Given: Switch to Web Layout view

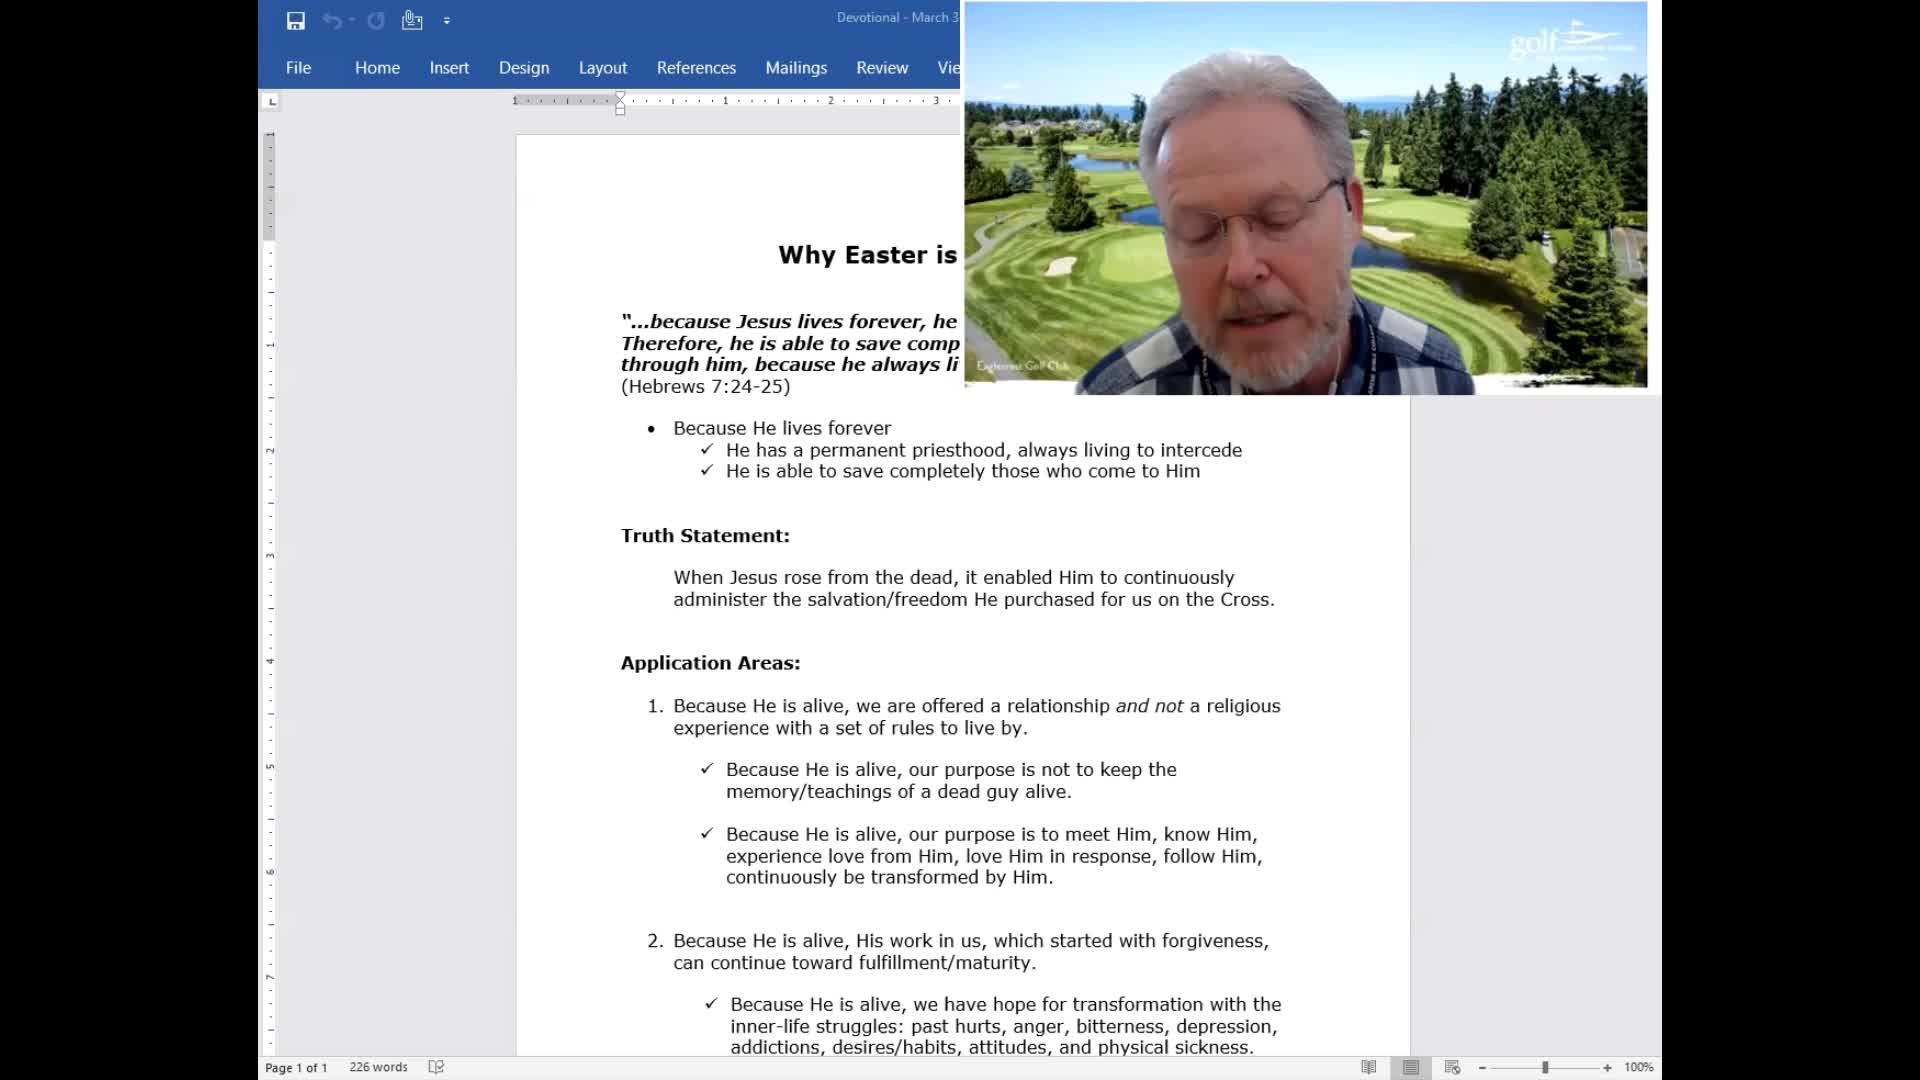Looking at the screenshot, I should coord(1453,1067).
